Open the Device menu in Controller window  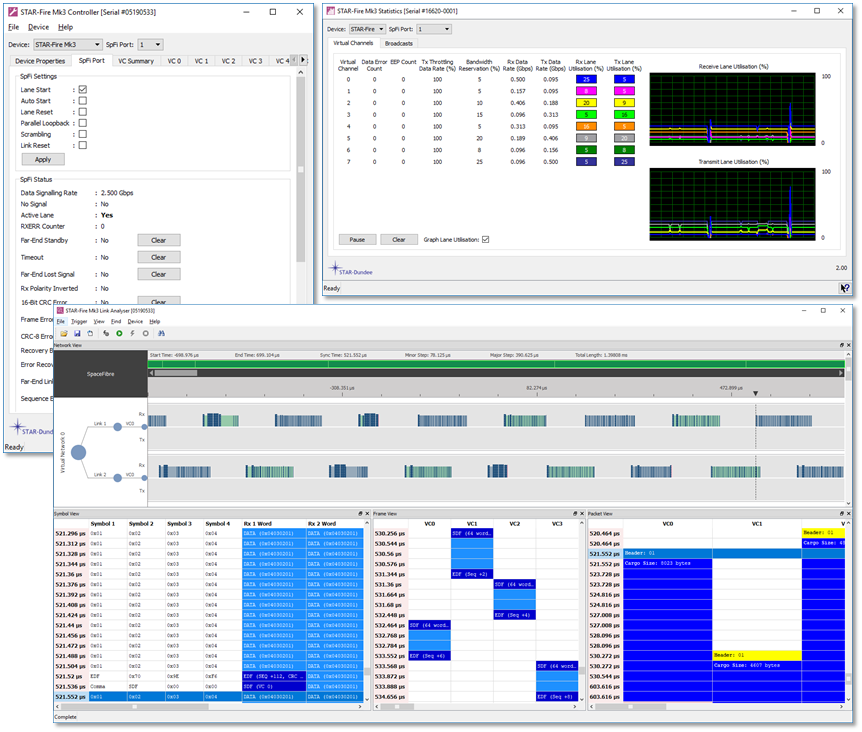pyautogui.click(x=38, y=27)
